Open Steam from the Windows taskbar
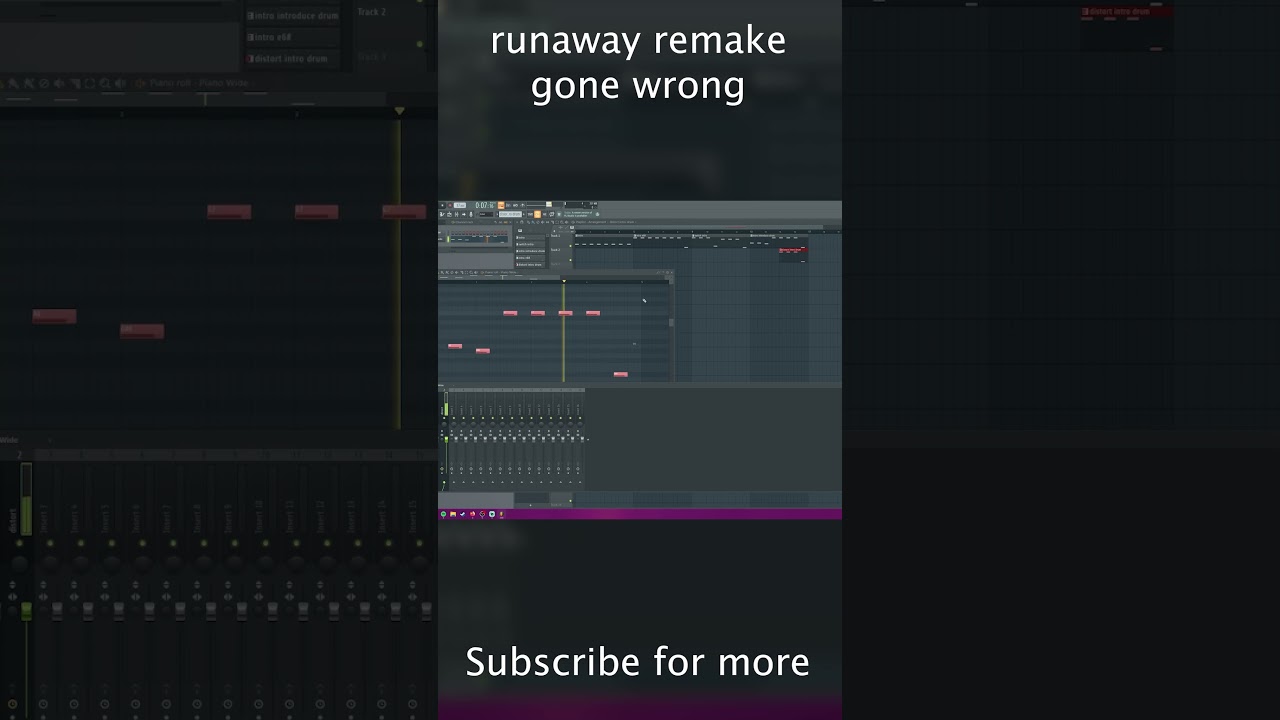 click(x=463, y=514)
